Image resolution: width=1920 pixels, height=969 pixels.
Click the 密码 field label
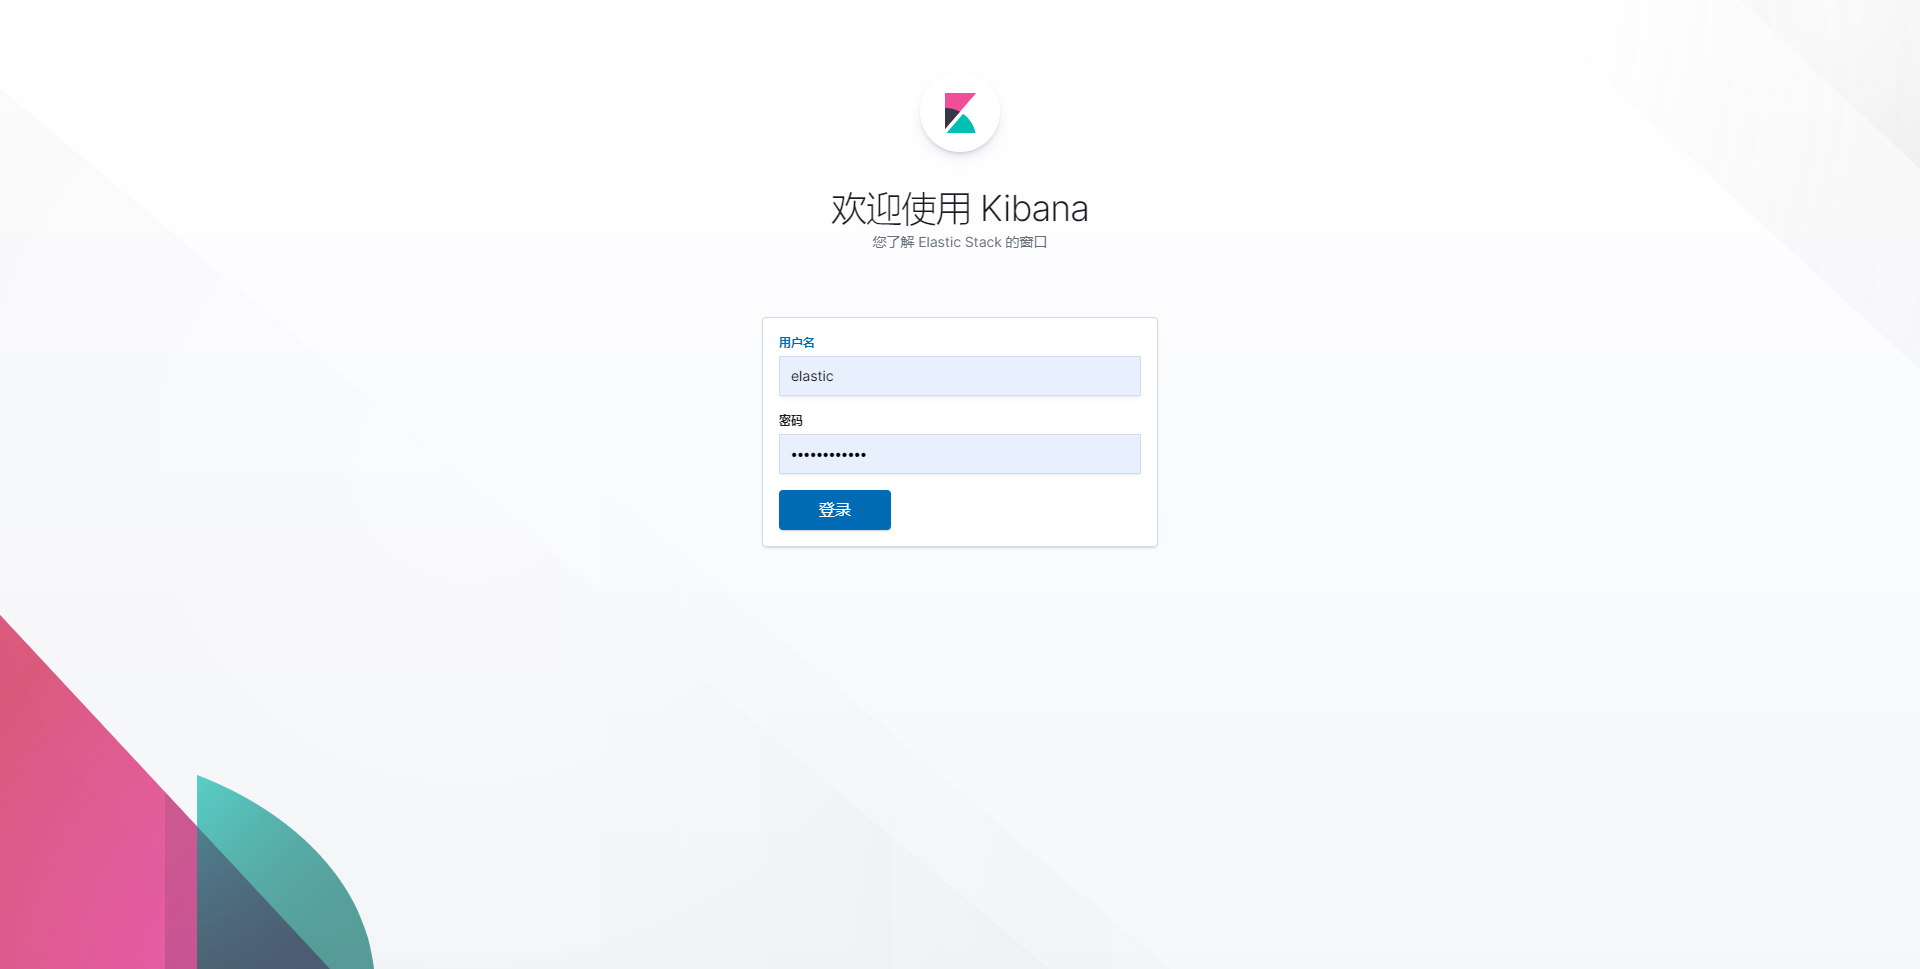[x=791, y=420]
